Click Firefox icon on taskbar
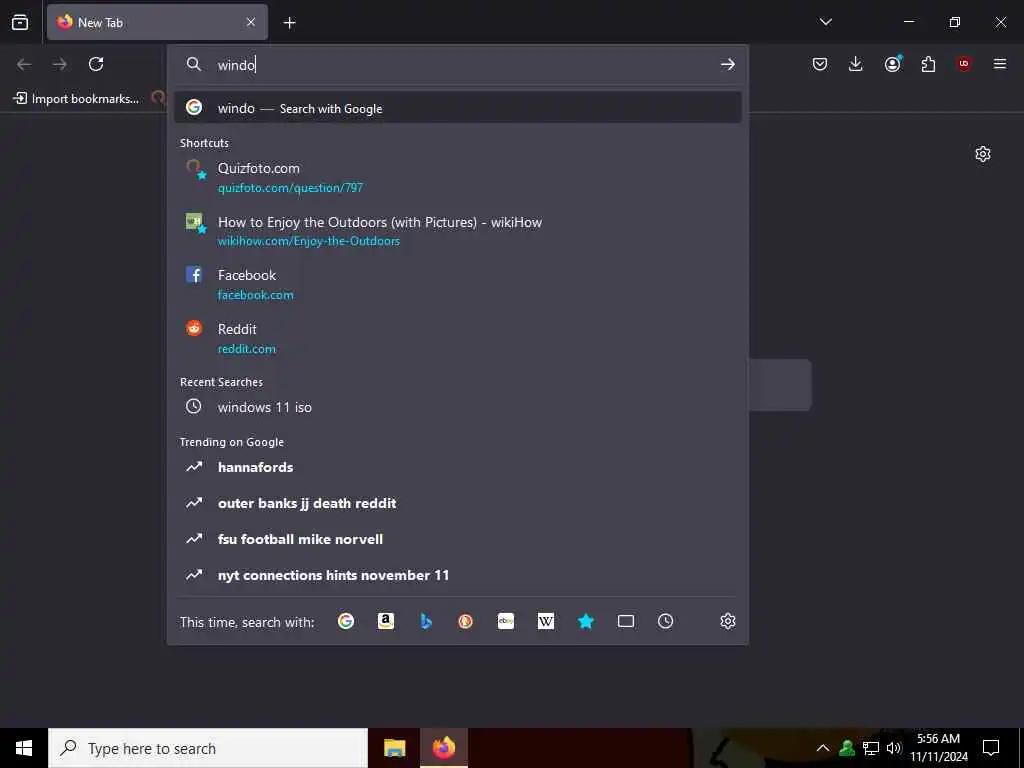The image size is (1024, 768). click(x=443, y=748)
